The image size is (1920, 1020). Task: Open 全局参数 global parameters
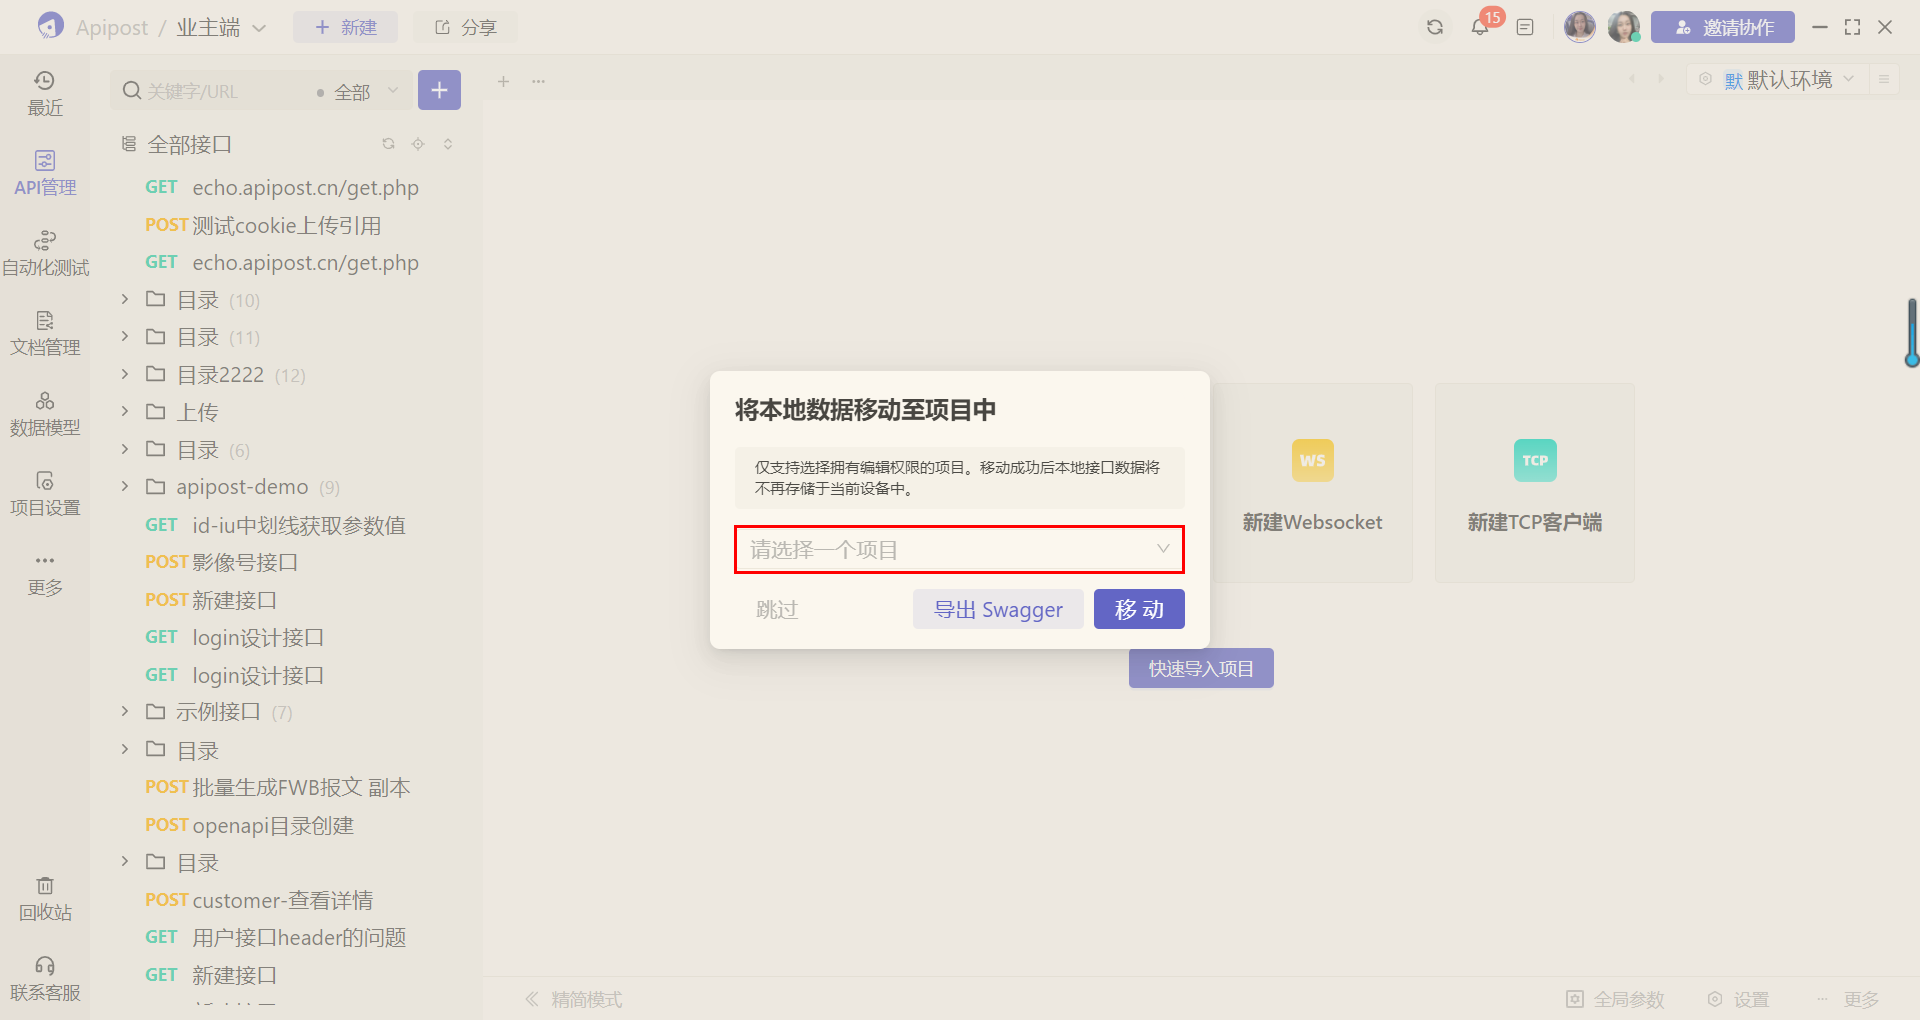tap(1615, 999)
